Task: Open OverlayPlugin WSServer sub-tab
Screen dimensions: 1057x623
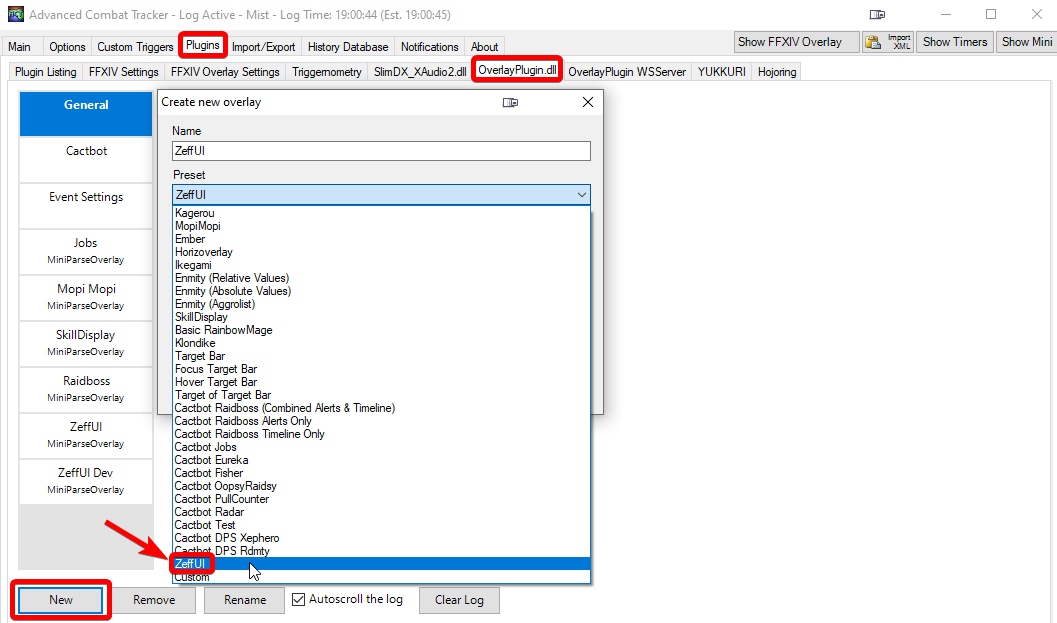Action: coord(627,71)
